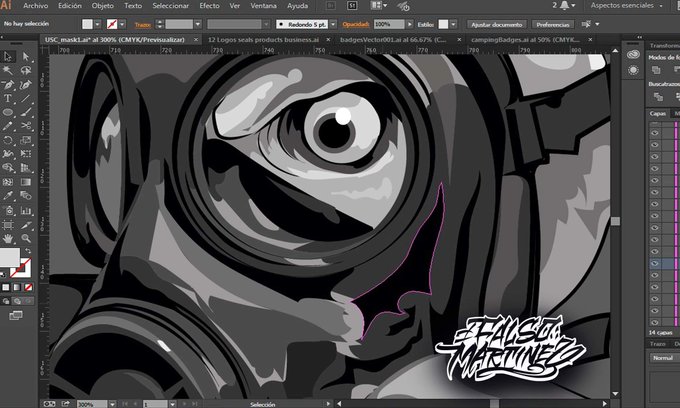Open the Trazo stroke panel link
The width and height of the screenshot is (680, 408).
[143, 25]
